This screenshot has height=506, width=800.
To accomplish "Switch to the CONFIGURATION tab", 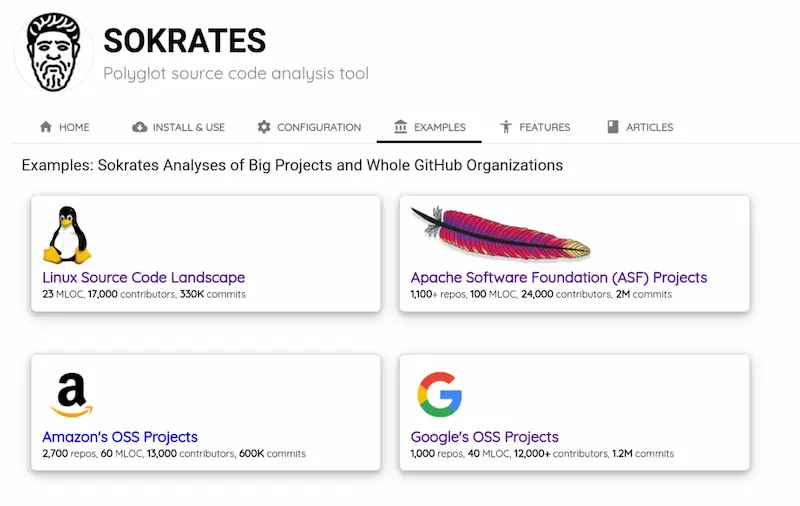I will 309,127.
